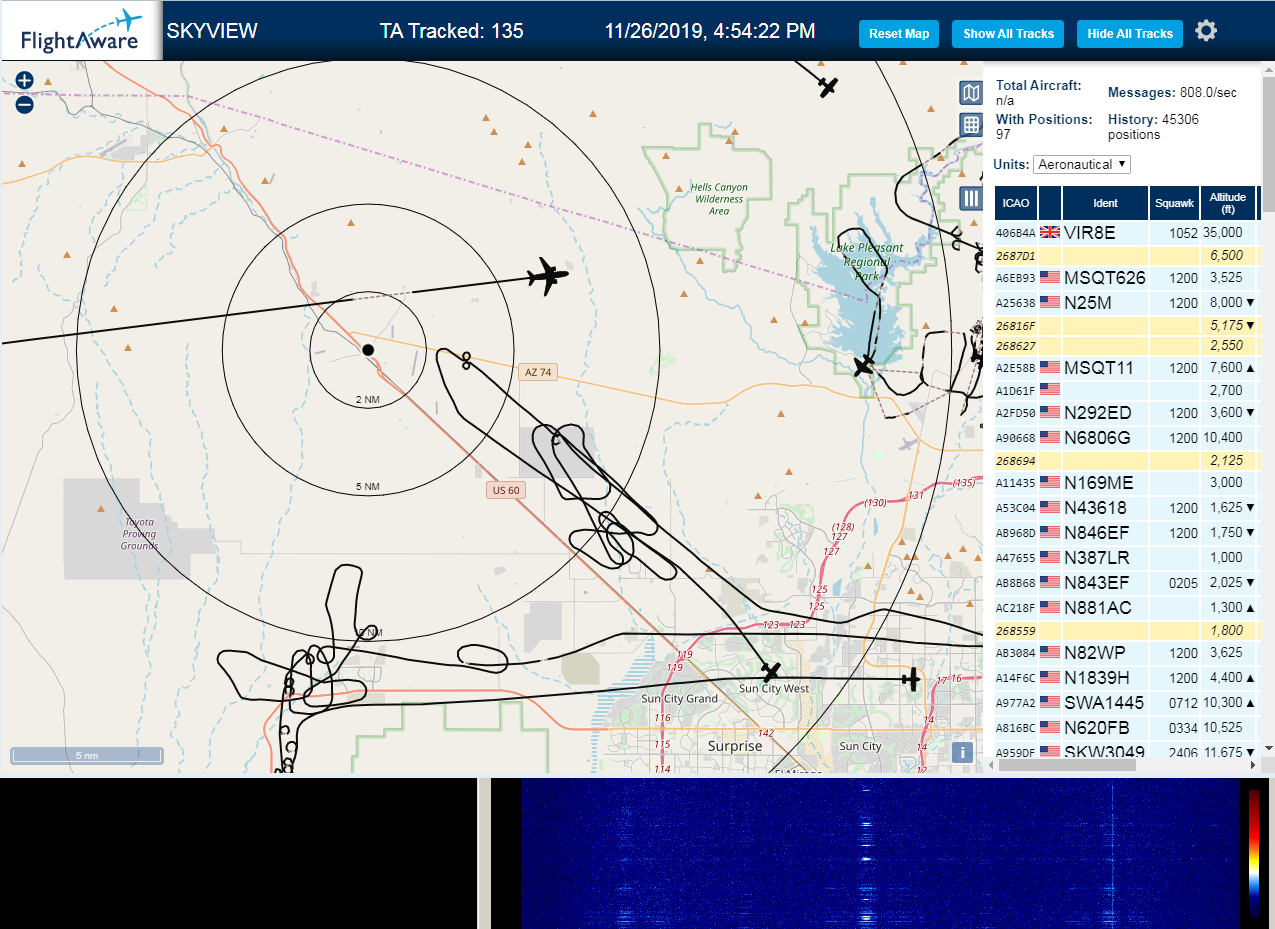The width and height of the screenshot is (1275, 929).
Task: Click the vertical scrollbar down arrow
Action: [1268, 748]
